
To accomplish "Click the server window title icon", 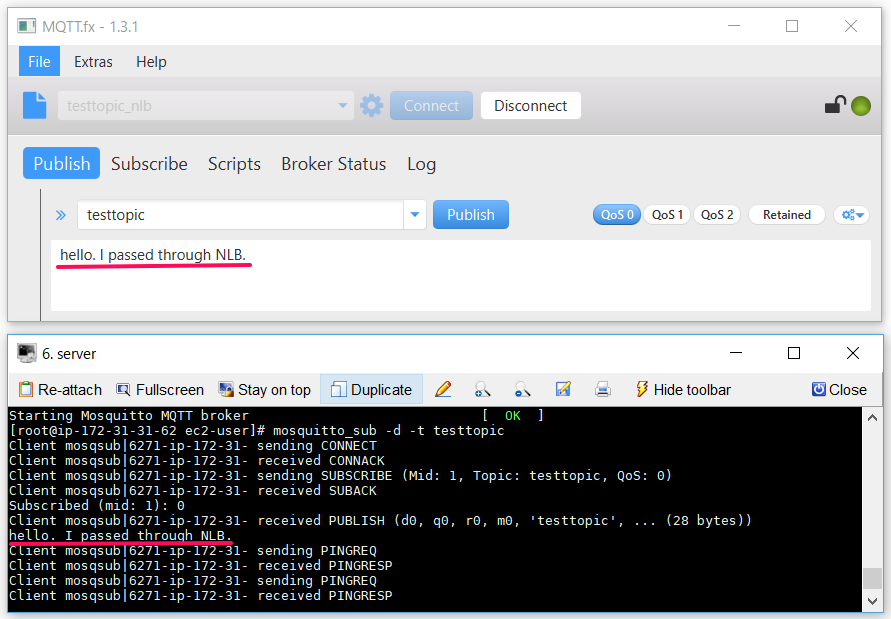I will (26, 354).
